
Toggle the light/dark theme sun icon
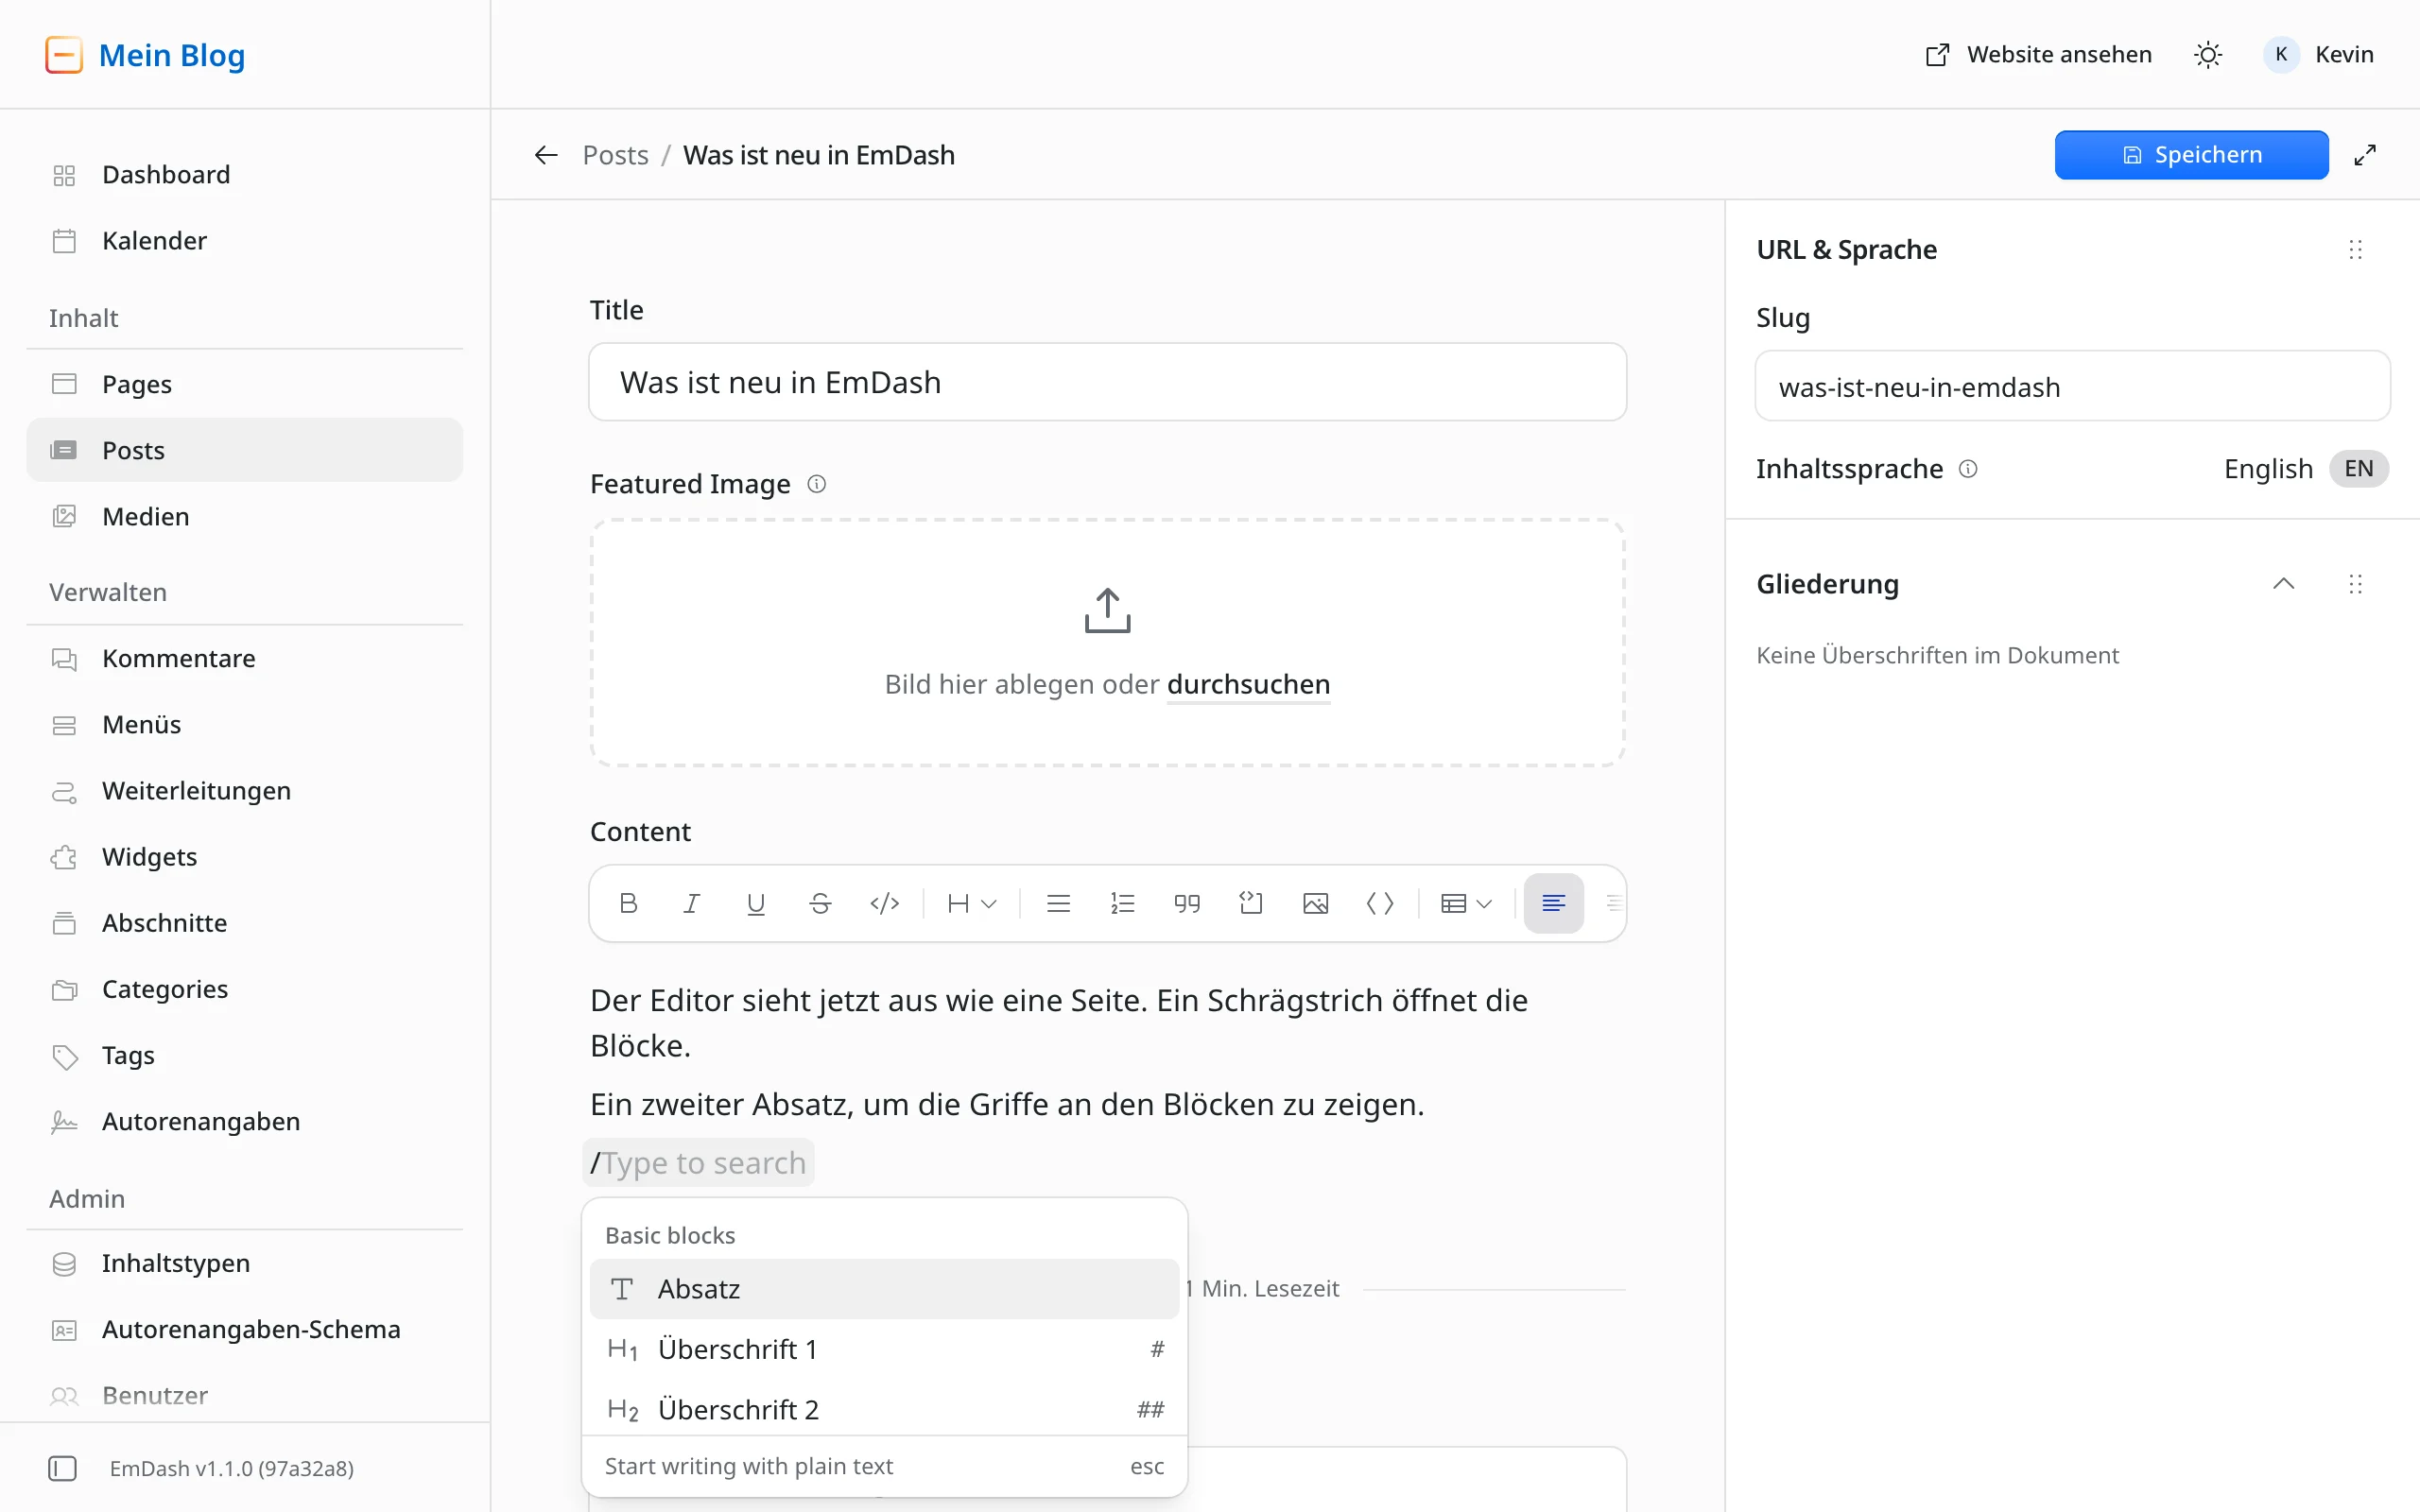coord(2208,54)
